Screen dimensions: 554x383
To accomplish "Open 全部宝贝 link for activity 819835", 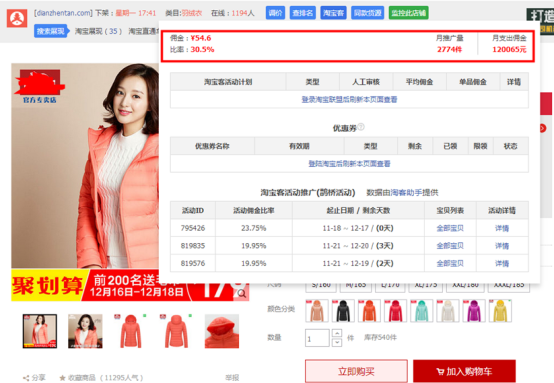I will pos(450,246).
